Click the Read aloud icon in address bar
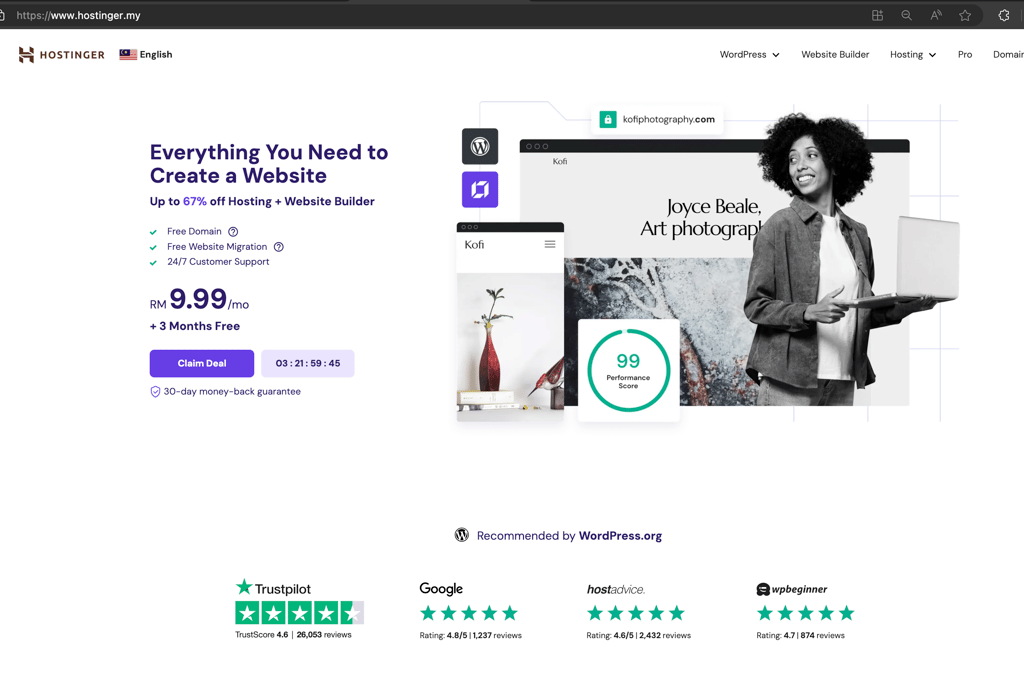Viewport: 1024px width, 679px height. [x=936, y=15]
